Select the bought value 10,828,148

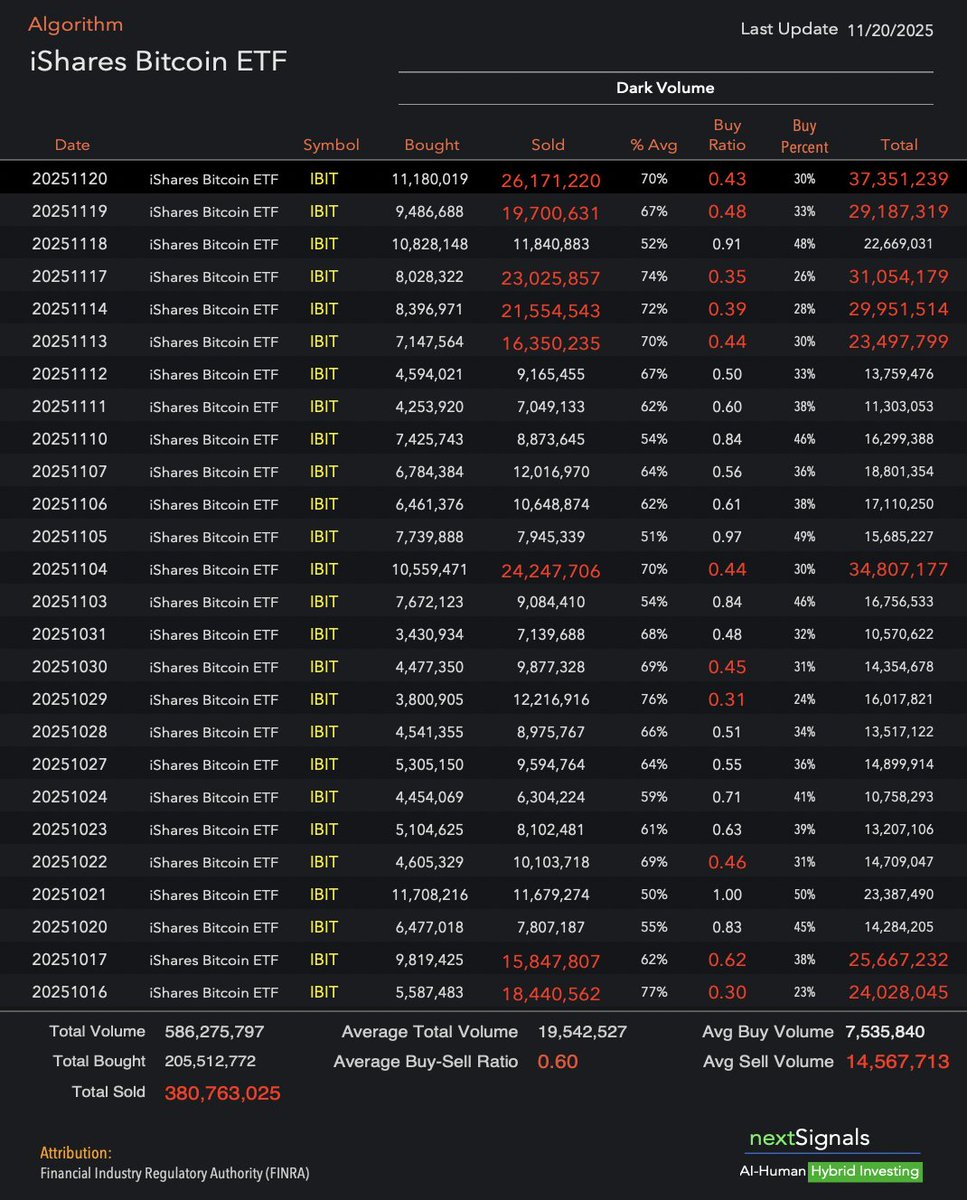430,244
